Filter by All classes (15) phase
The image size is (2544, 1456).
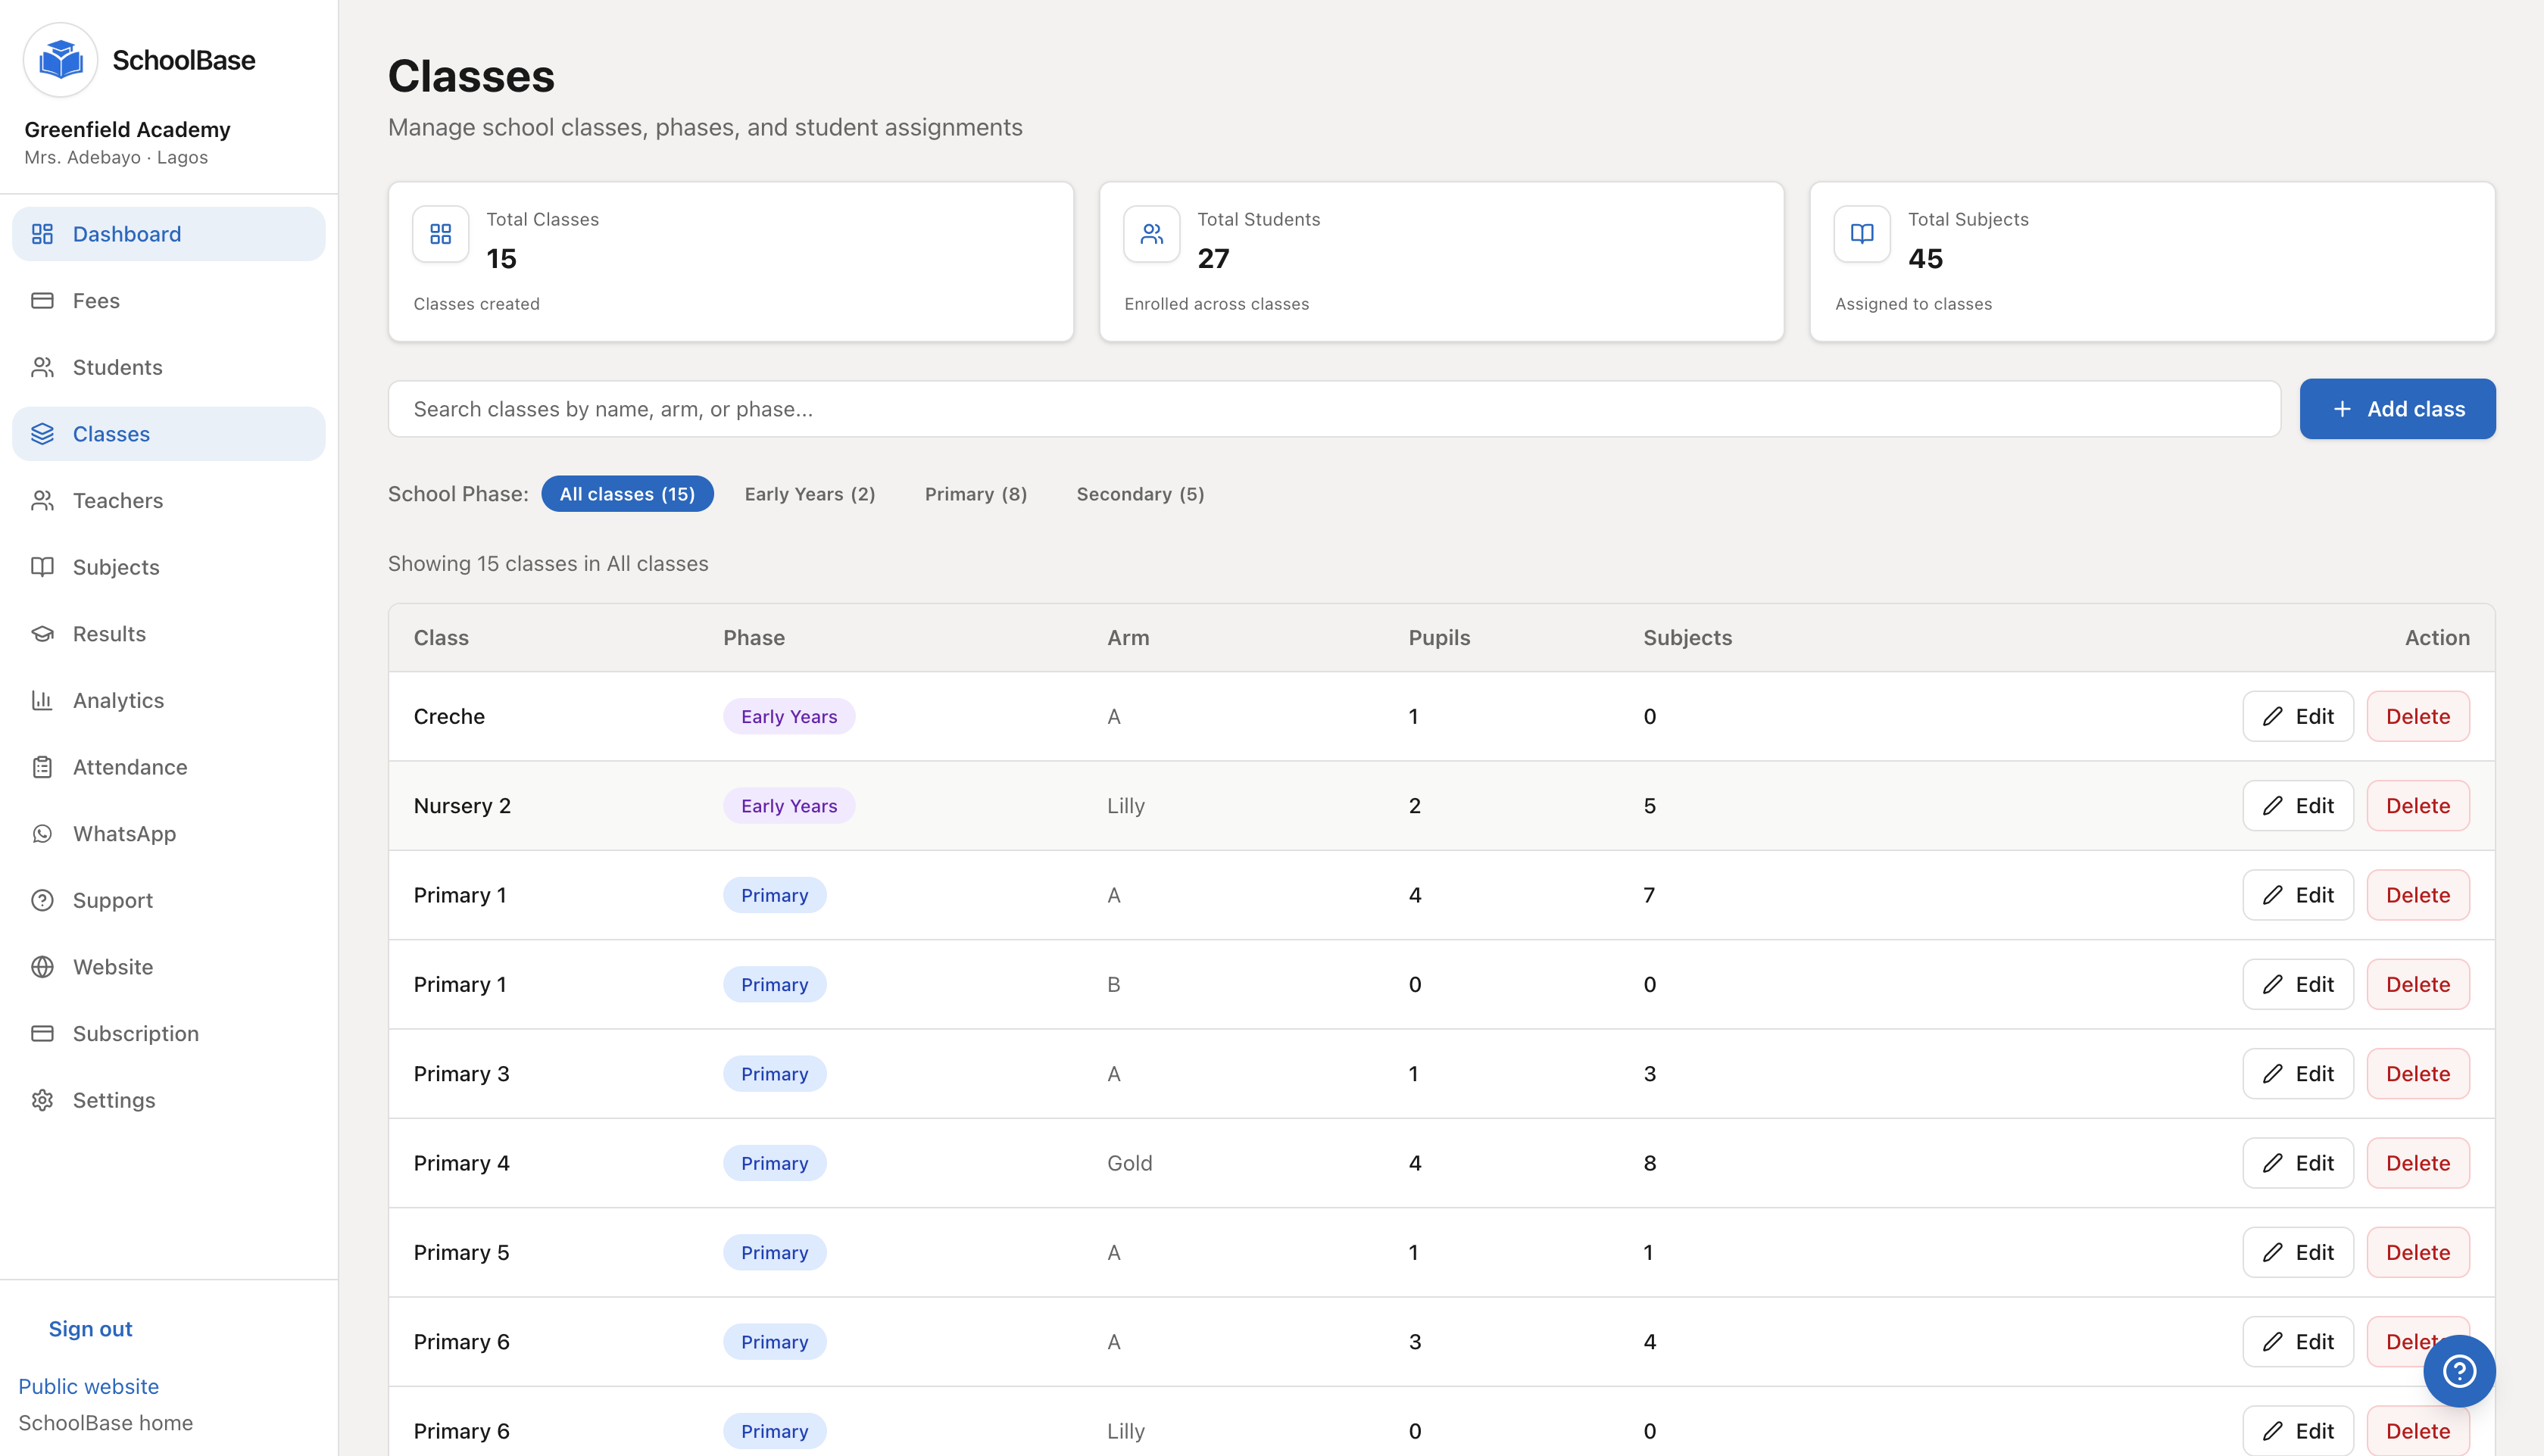tap(627, 494)
